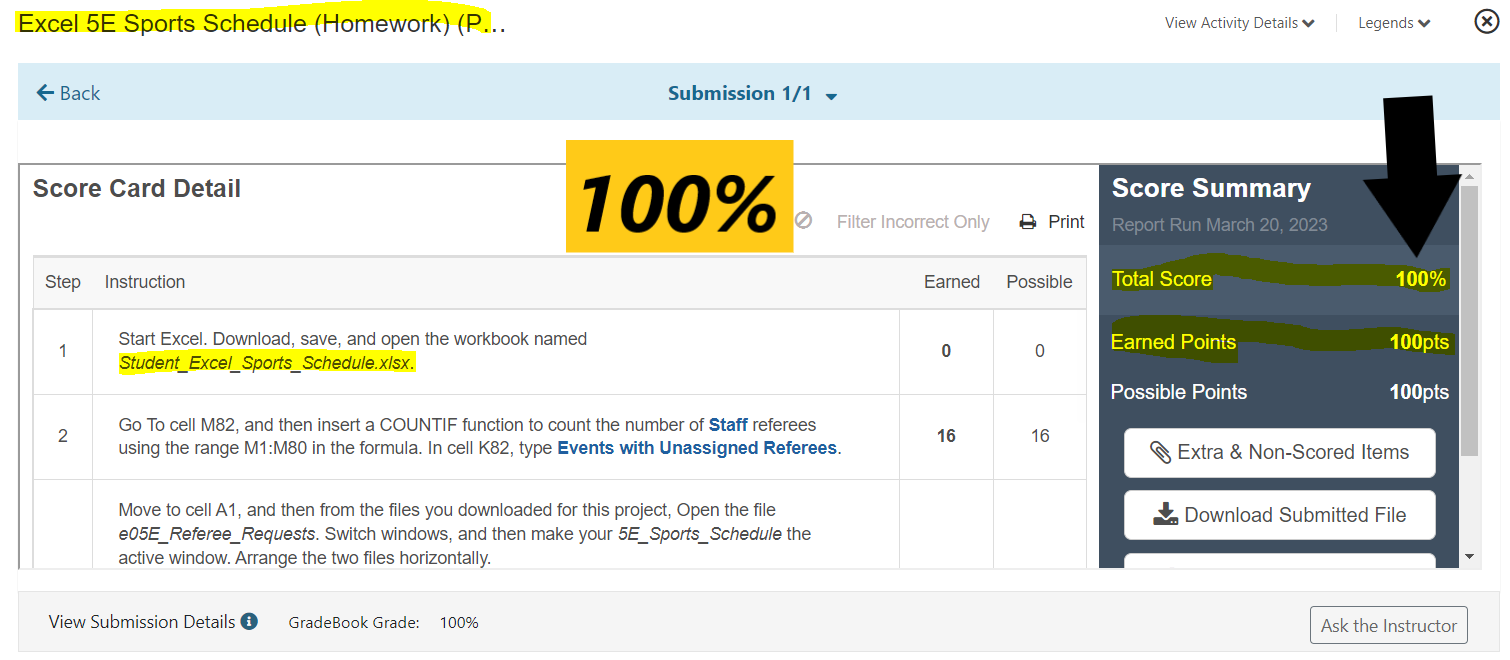The image size is (1510, 660).
Task: Click the paperclip icon on Extra Items
Action: [1161, 453]
